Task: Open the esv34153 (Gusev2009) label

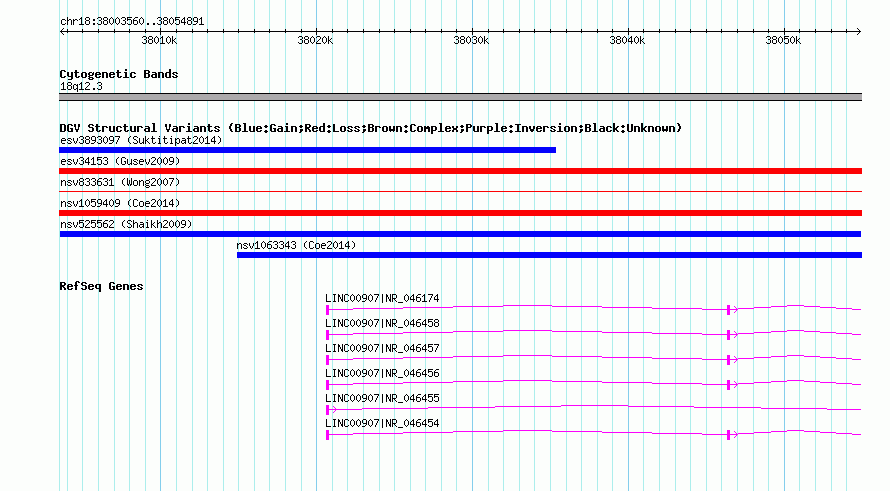Action: pyautogui.click(x=120, y=161)
